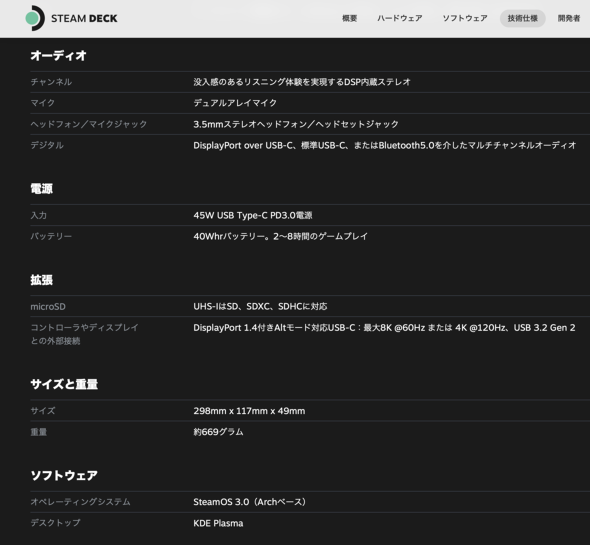
Task: Click the 45W USB Type-C PD3.0電源 value
Action: (252, 215)
